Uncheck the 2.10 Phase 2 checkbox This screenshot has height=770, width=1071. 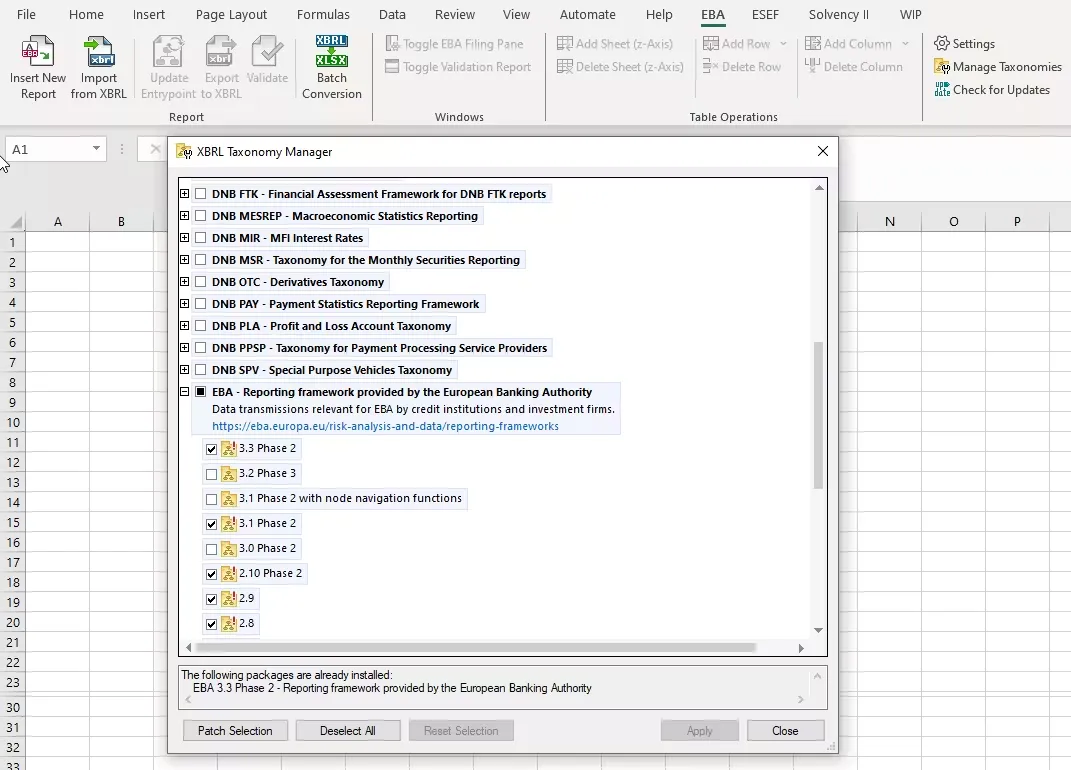pyautogui.click(x=212, y=575)
